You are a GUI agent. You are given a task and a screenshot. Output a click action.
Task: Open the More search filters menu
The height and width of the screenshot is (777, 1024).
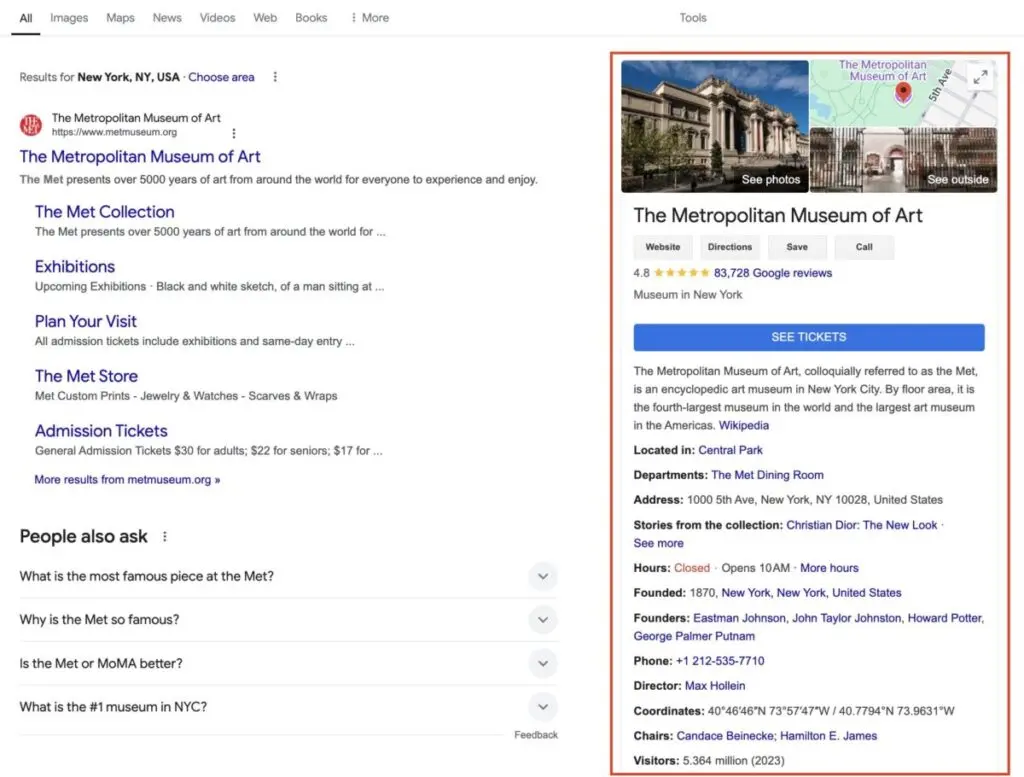[x=369, y=18]
